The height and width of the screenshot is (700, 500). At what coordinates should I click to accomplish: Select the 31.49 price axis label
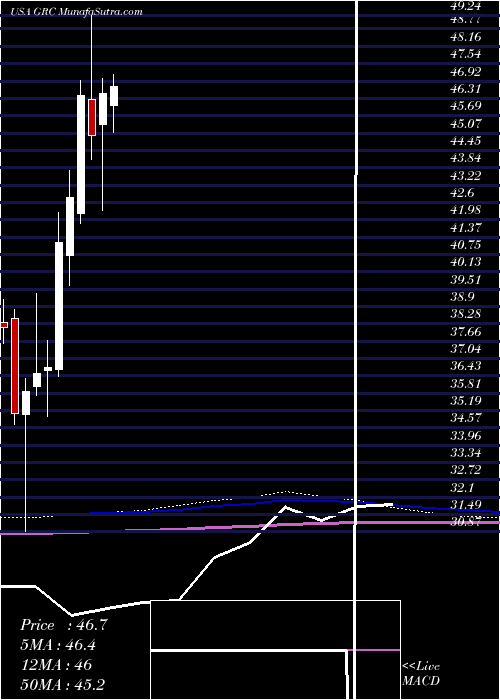coord(466,505)
